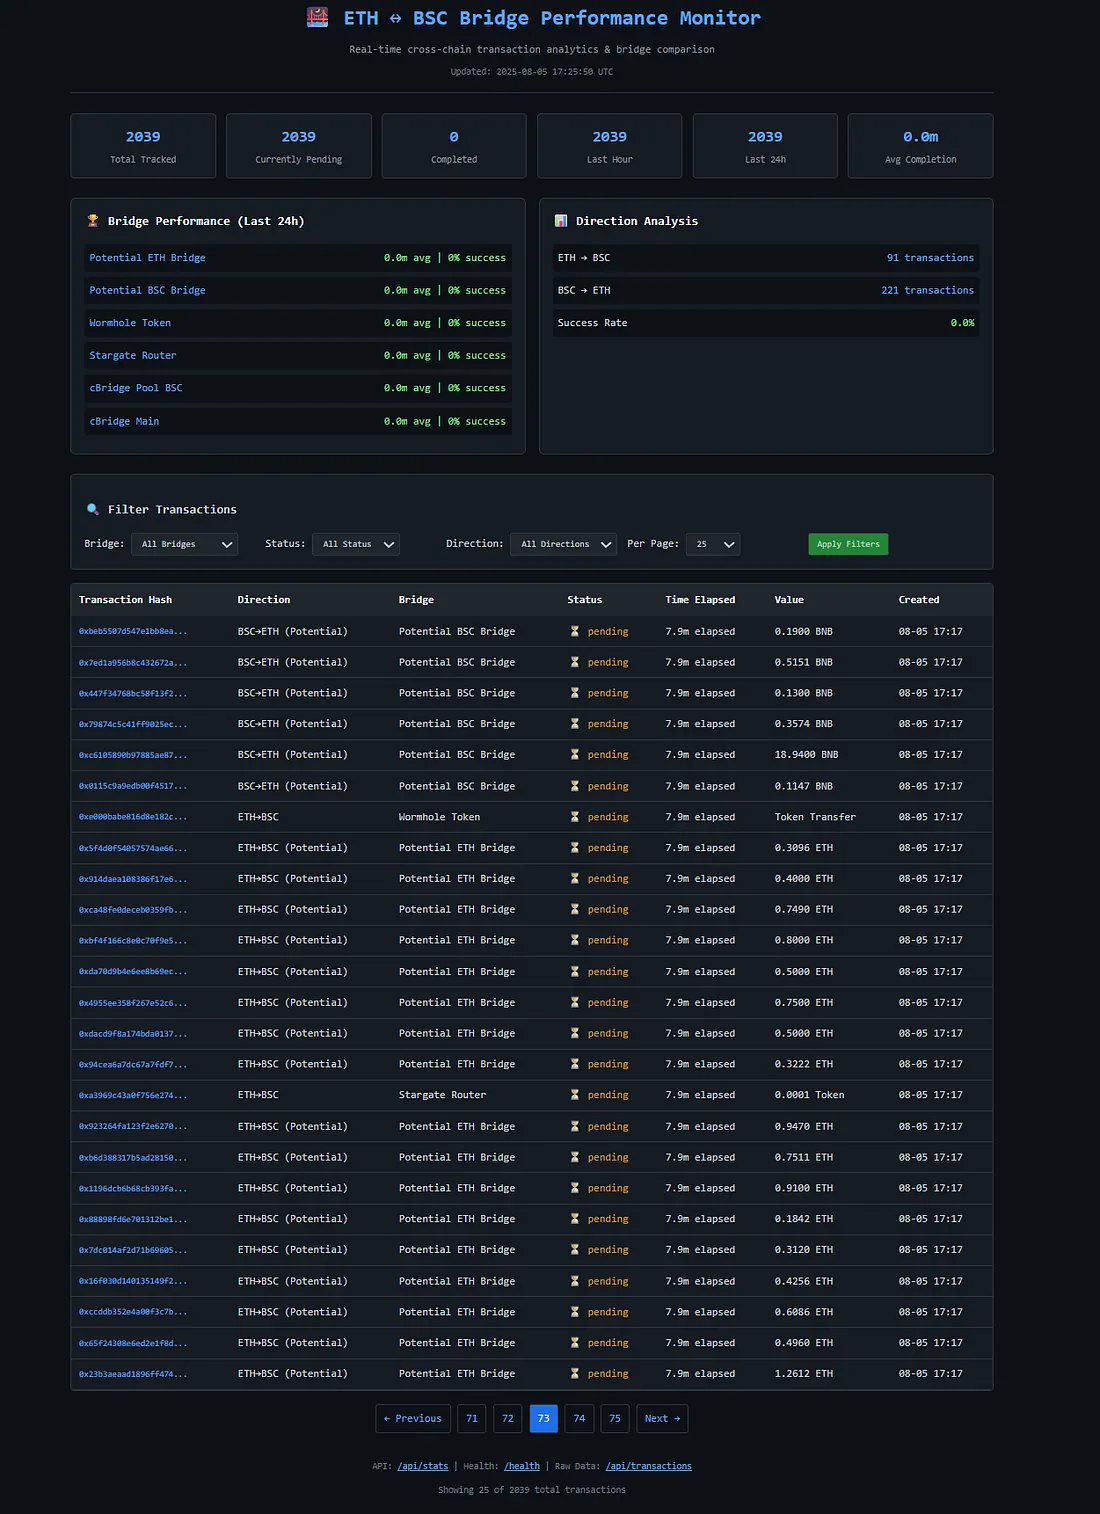The width and height of the screenshot is (1100, 1514).
Task: Click magnifier icon beside Filter Transactions
Action: coord(93,510)
